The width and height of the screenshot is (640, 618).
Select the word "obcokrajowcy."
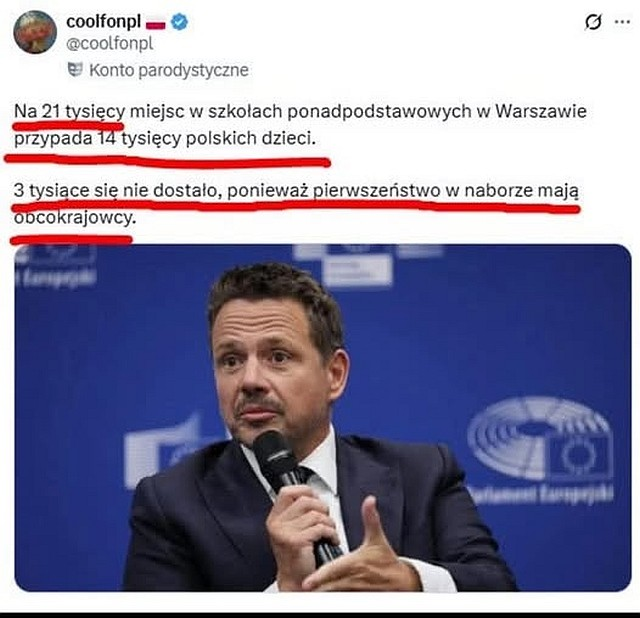coord(74,218)
